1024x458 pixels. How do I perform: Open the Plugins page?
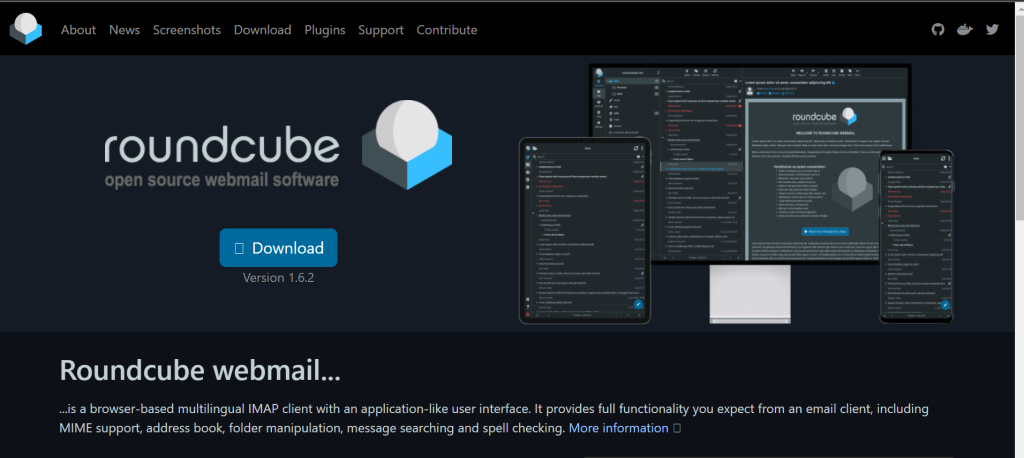point(325,30)
